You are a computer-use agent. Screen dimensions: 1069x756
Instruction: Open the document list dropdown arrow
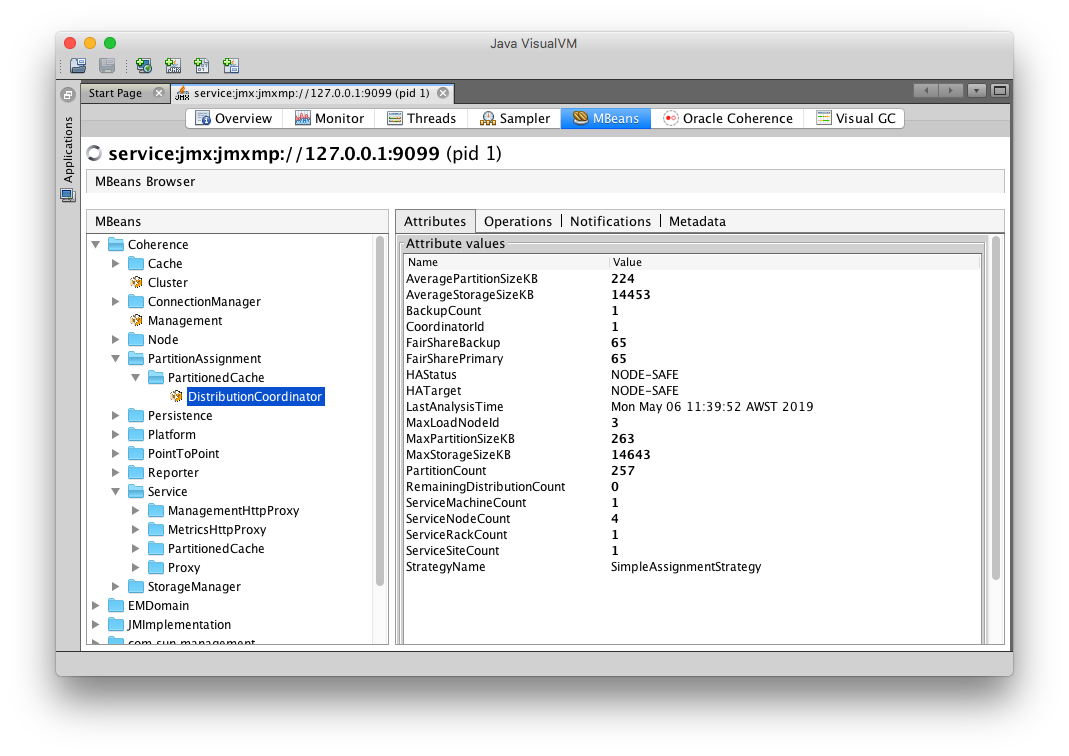pos(976,91)
